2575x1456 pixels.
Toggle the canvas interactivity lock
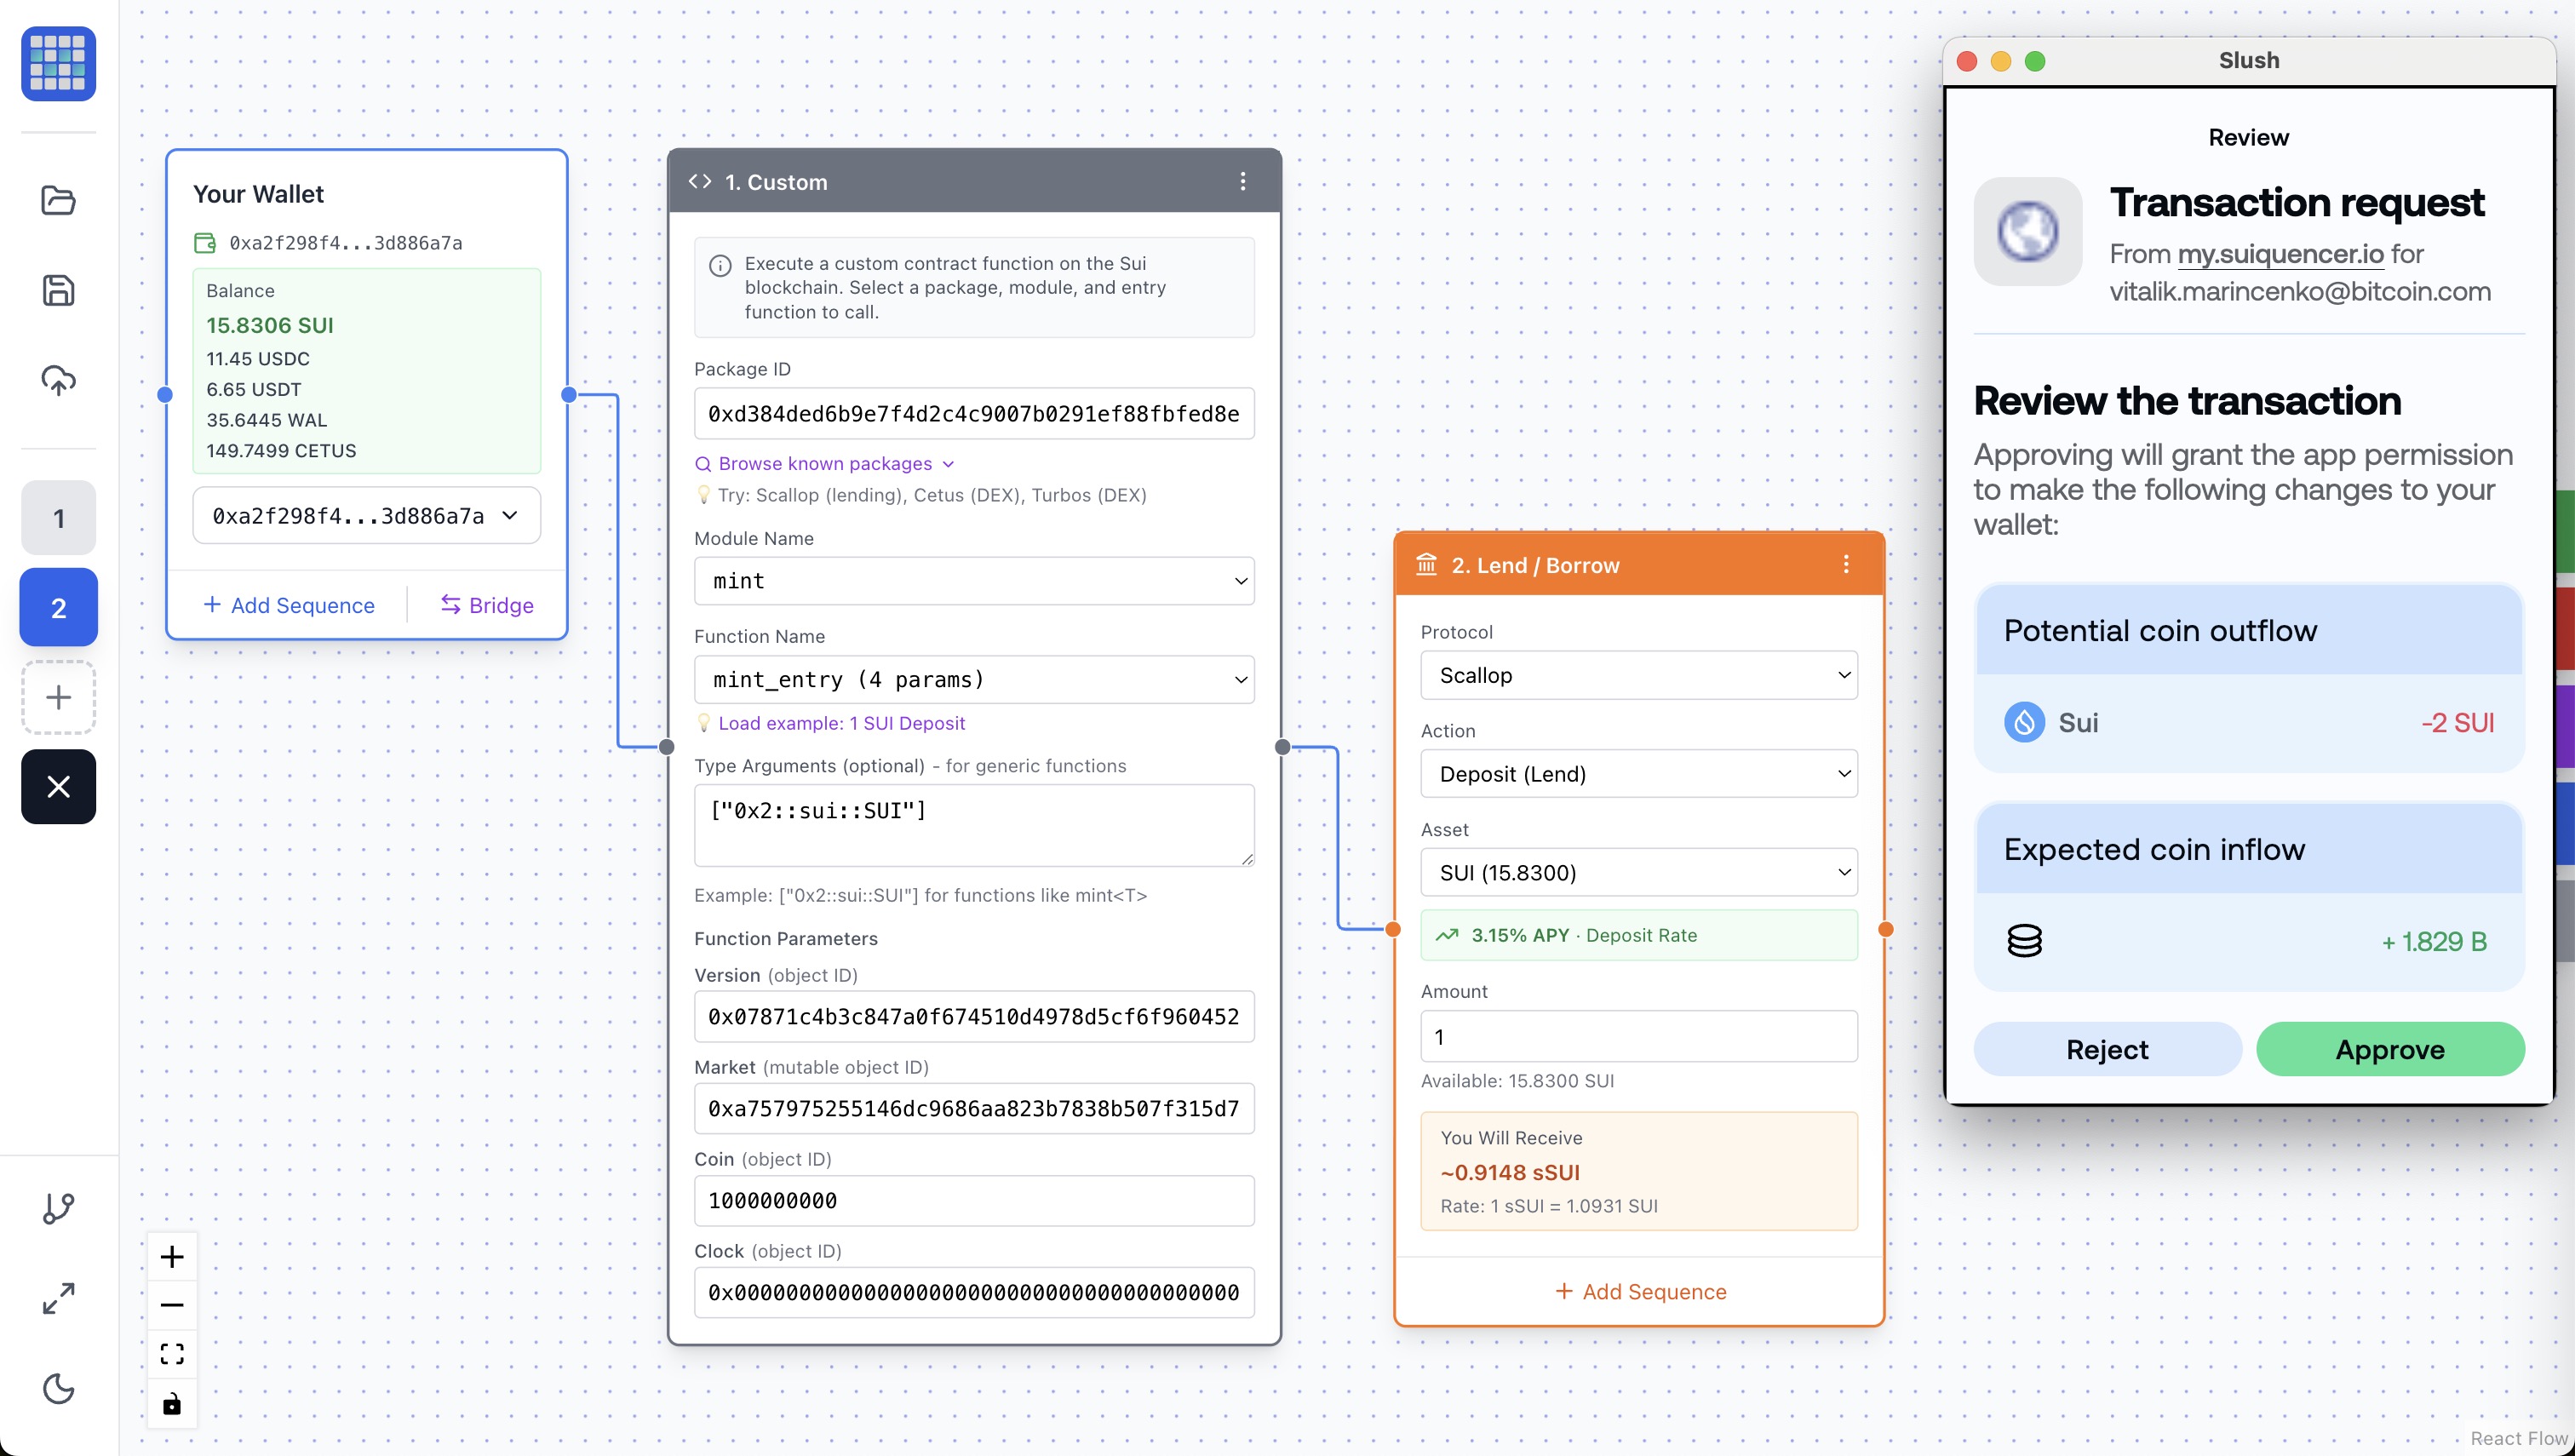pyautogui.click(x=172, y=1403)
